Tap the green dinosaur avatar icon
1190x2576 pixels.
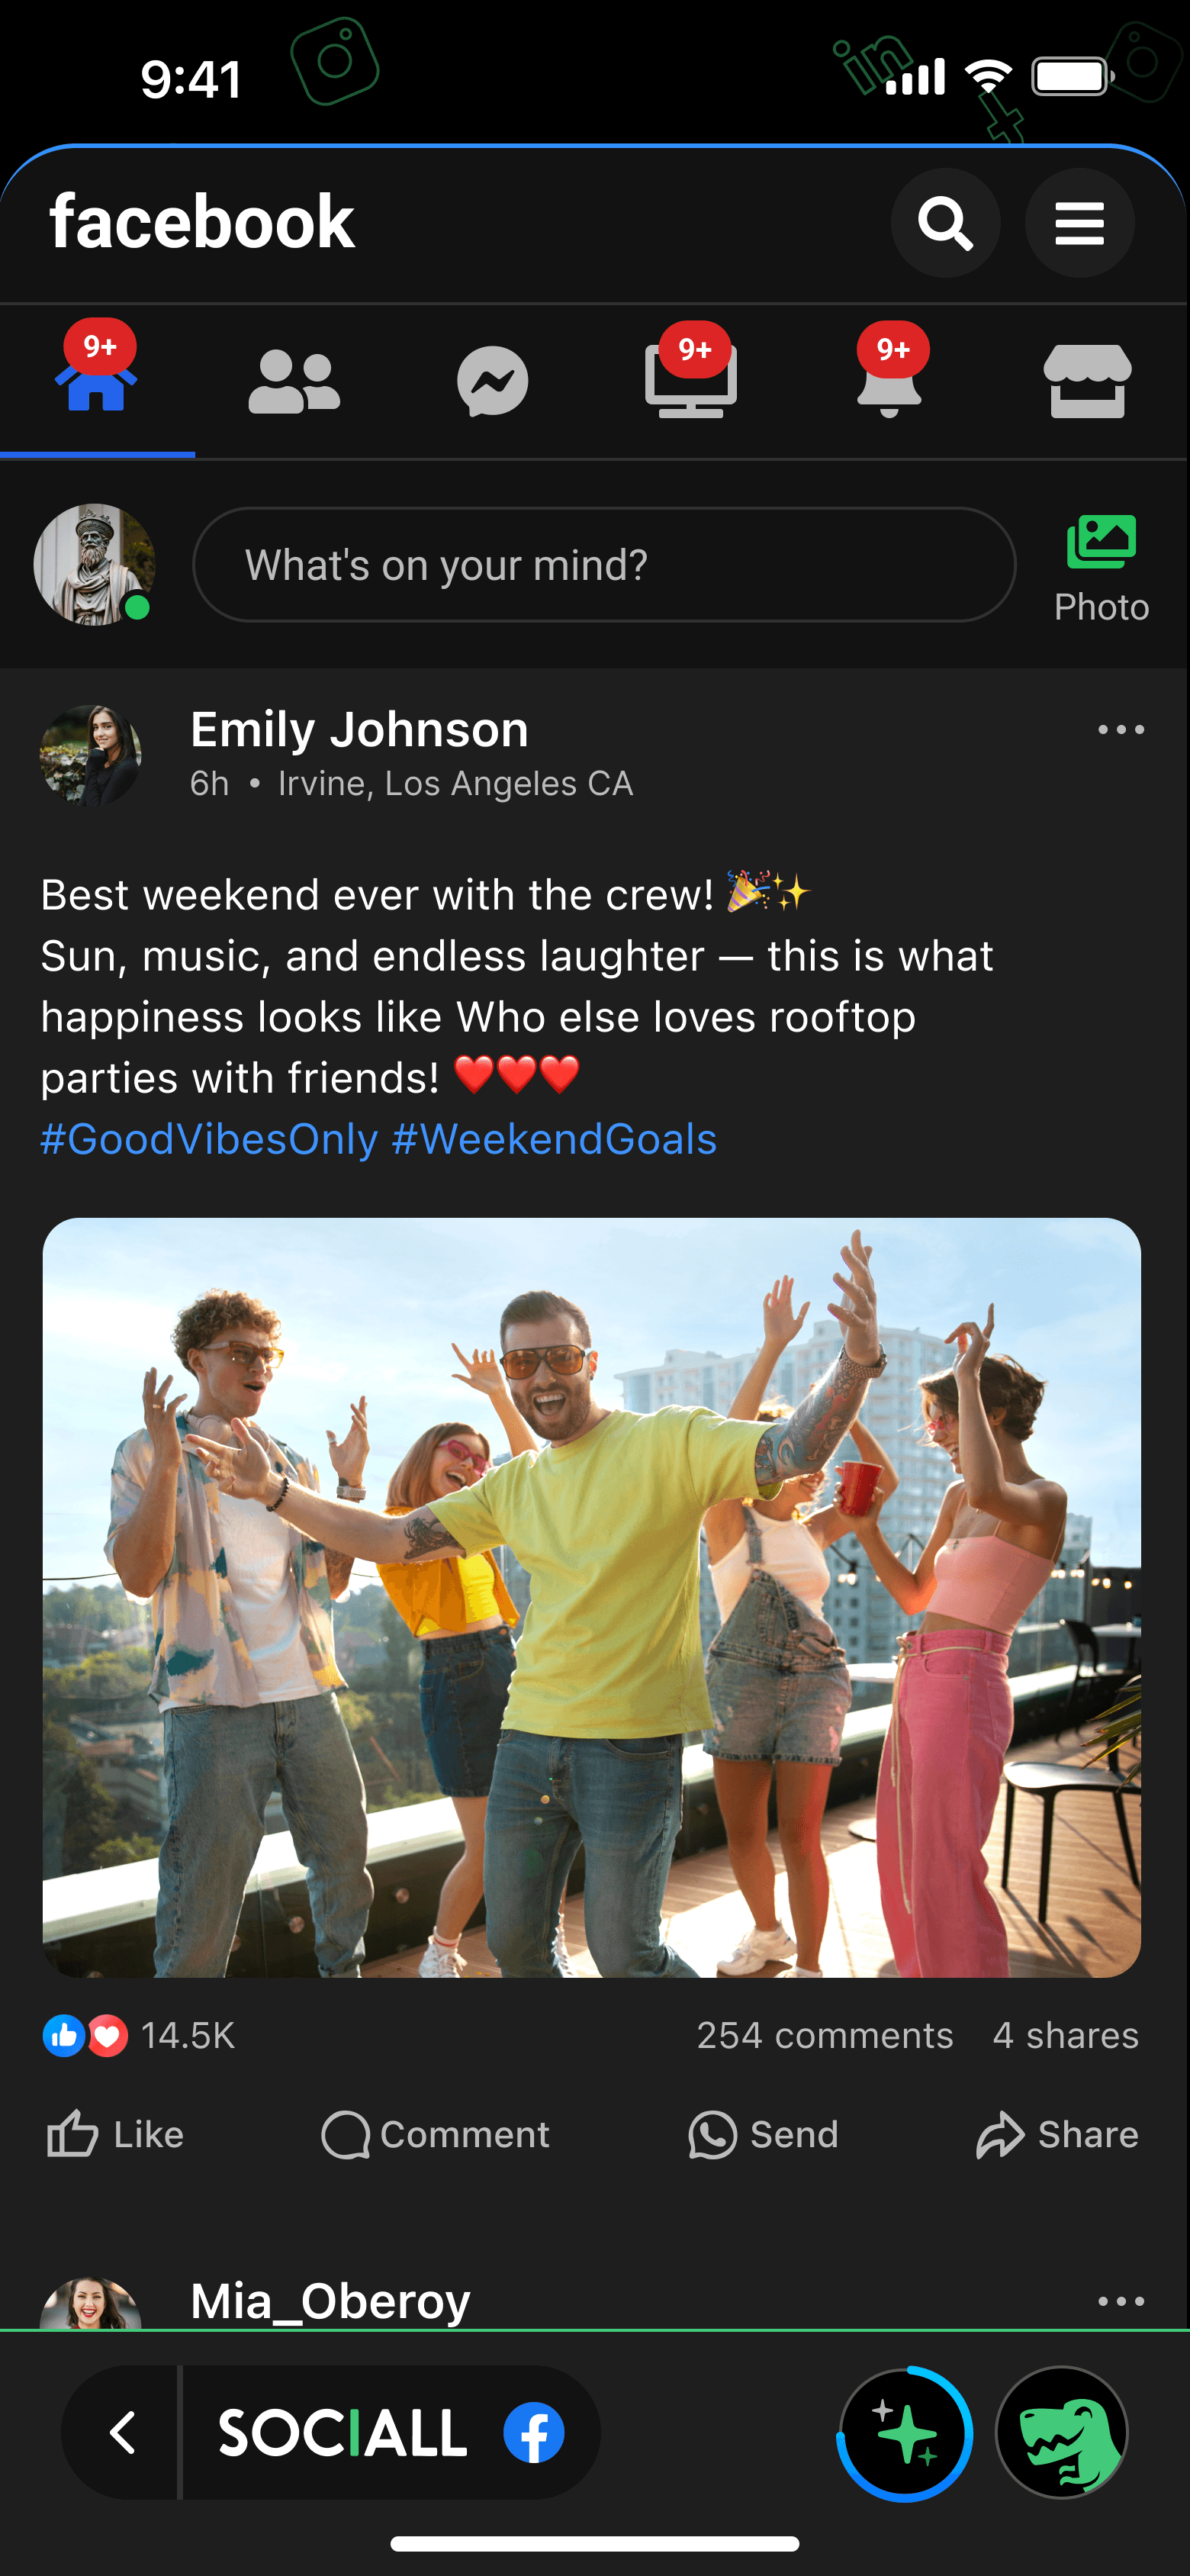pyautogui.click(x=1062, y=2432)
